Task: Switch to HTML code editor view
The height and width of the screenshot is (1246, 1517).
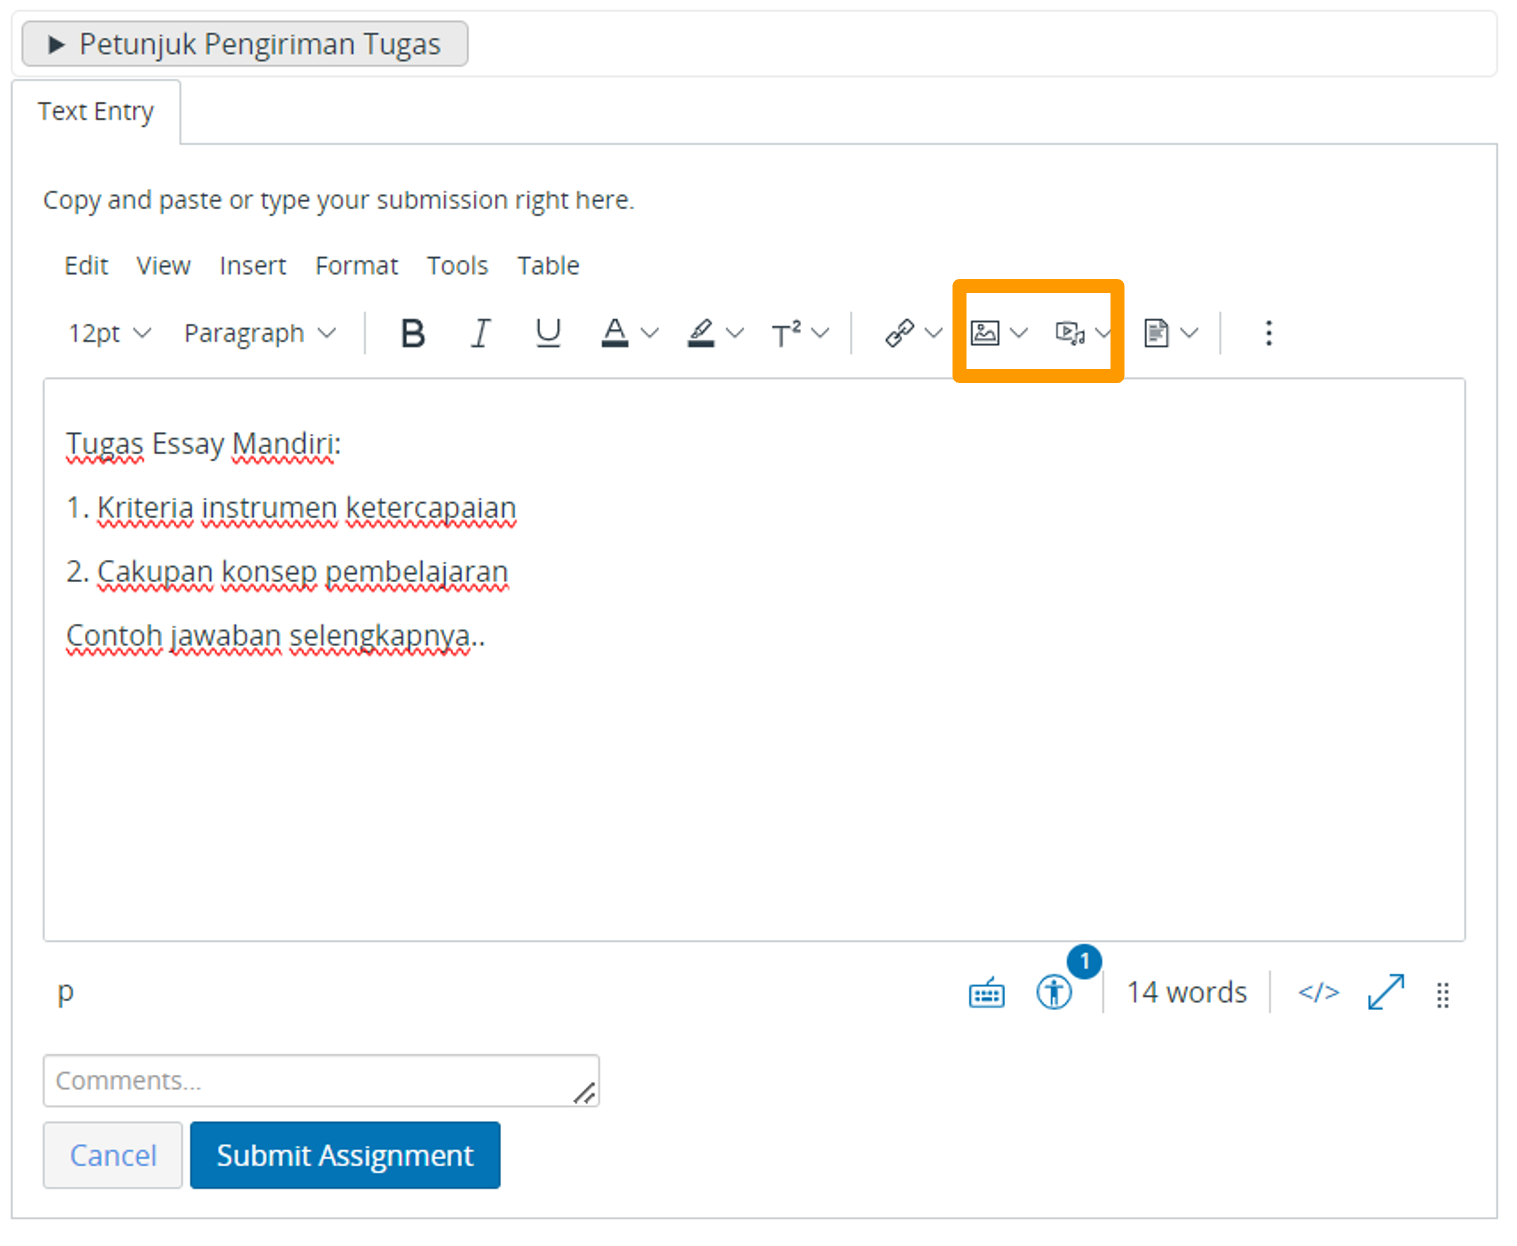Action: [1318, 993]
